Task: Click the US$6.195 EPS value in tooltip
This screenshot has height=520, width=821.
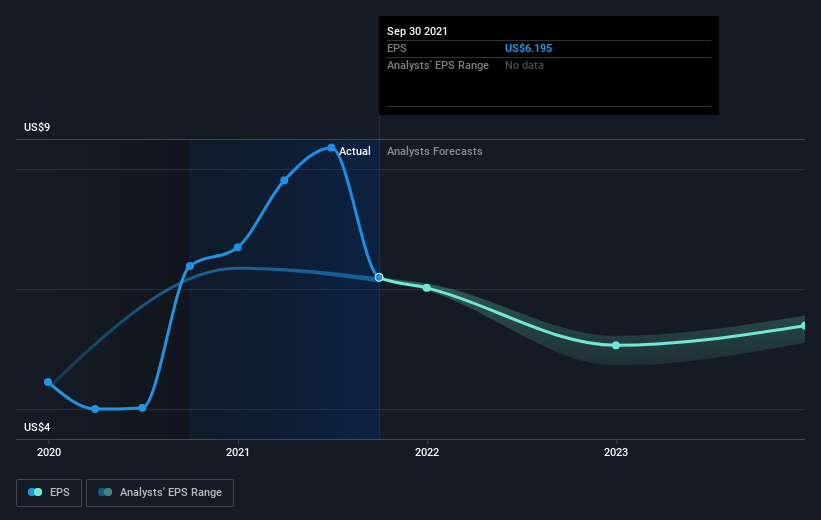Action: click(528, 48)
